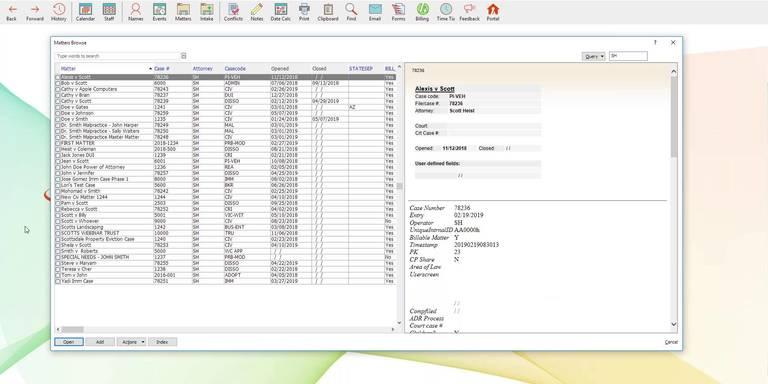Open the Calendar tool
This screenshot has width=768, height=384.
85,12
